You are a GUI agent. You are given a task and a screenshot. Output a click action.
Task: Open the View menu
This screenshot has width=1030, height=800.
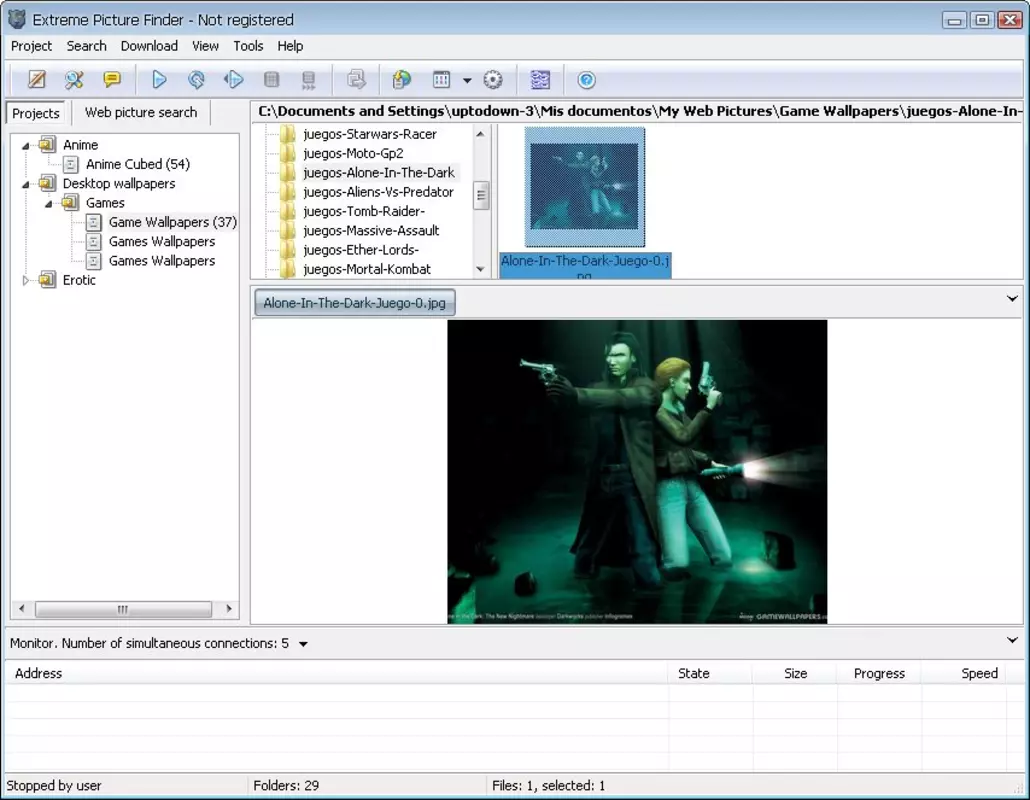point(205,46)
